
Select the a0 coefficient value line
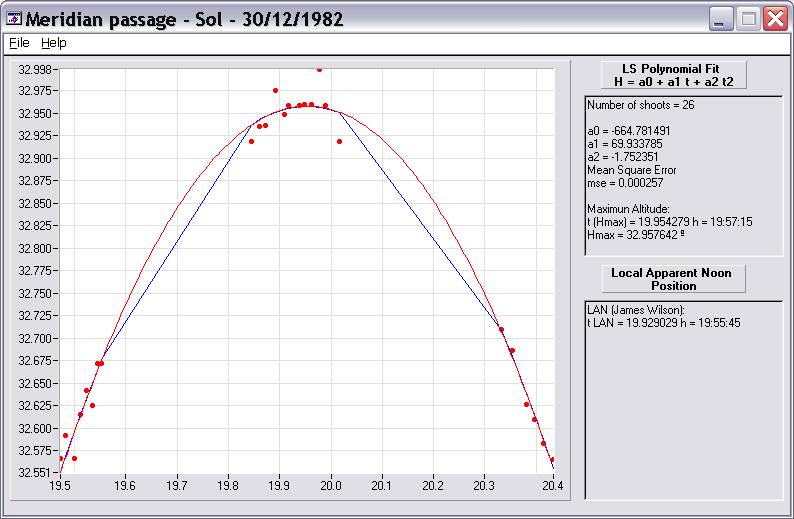[x=629, y=131]
